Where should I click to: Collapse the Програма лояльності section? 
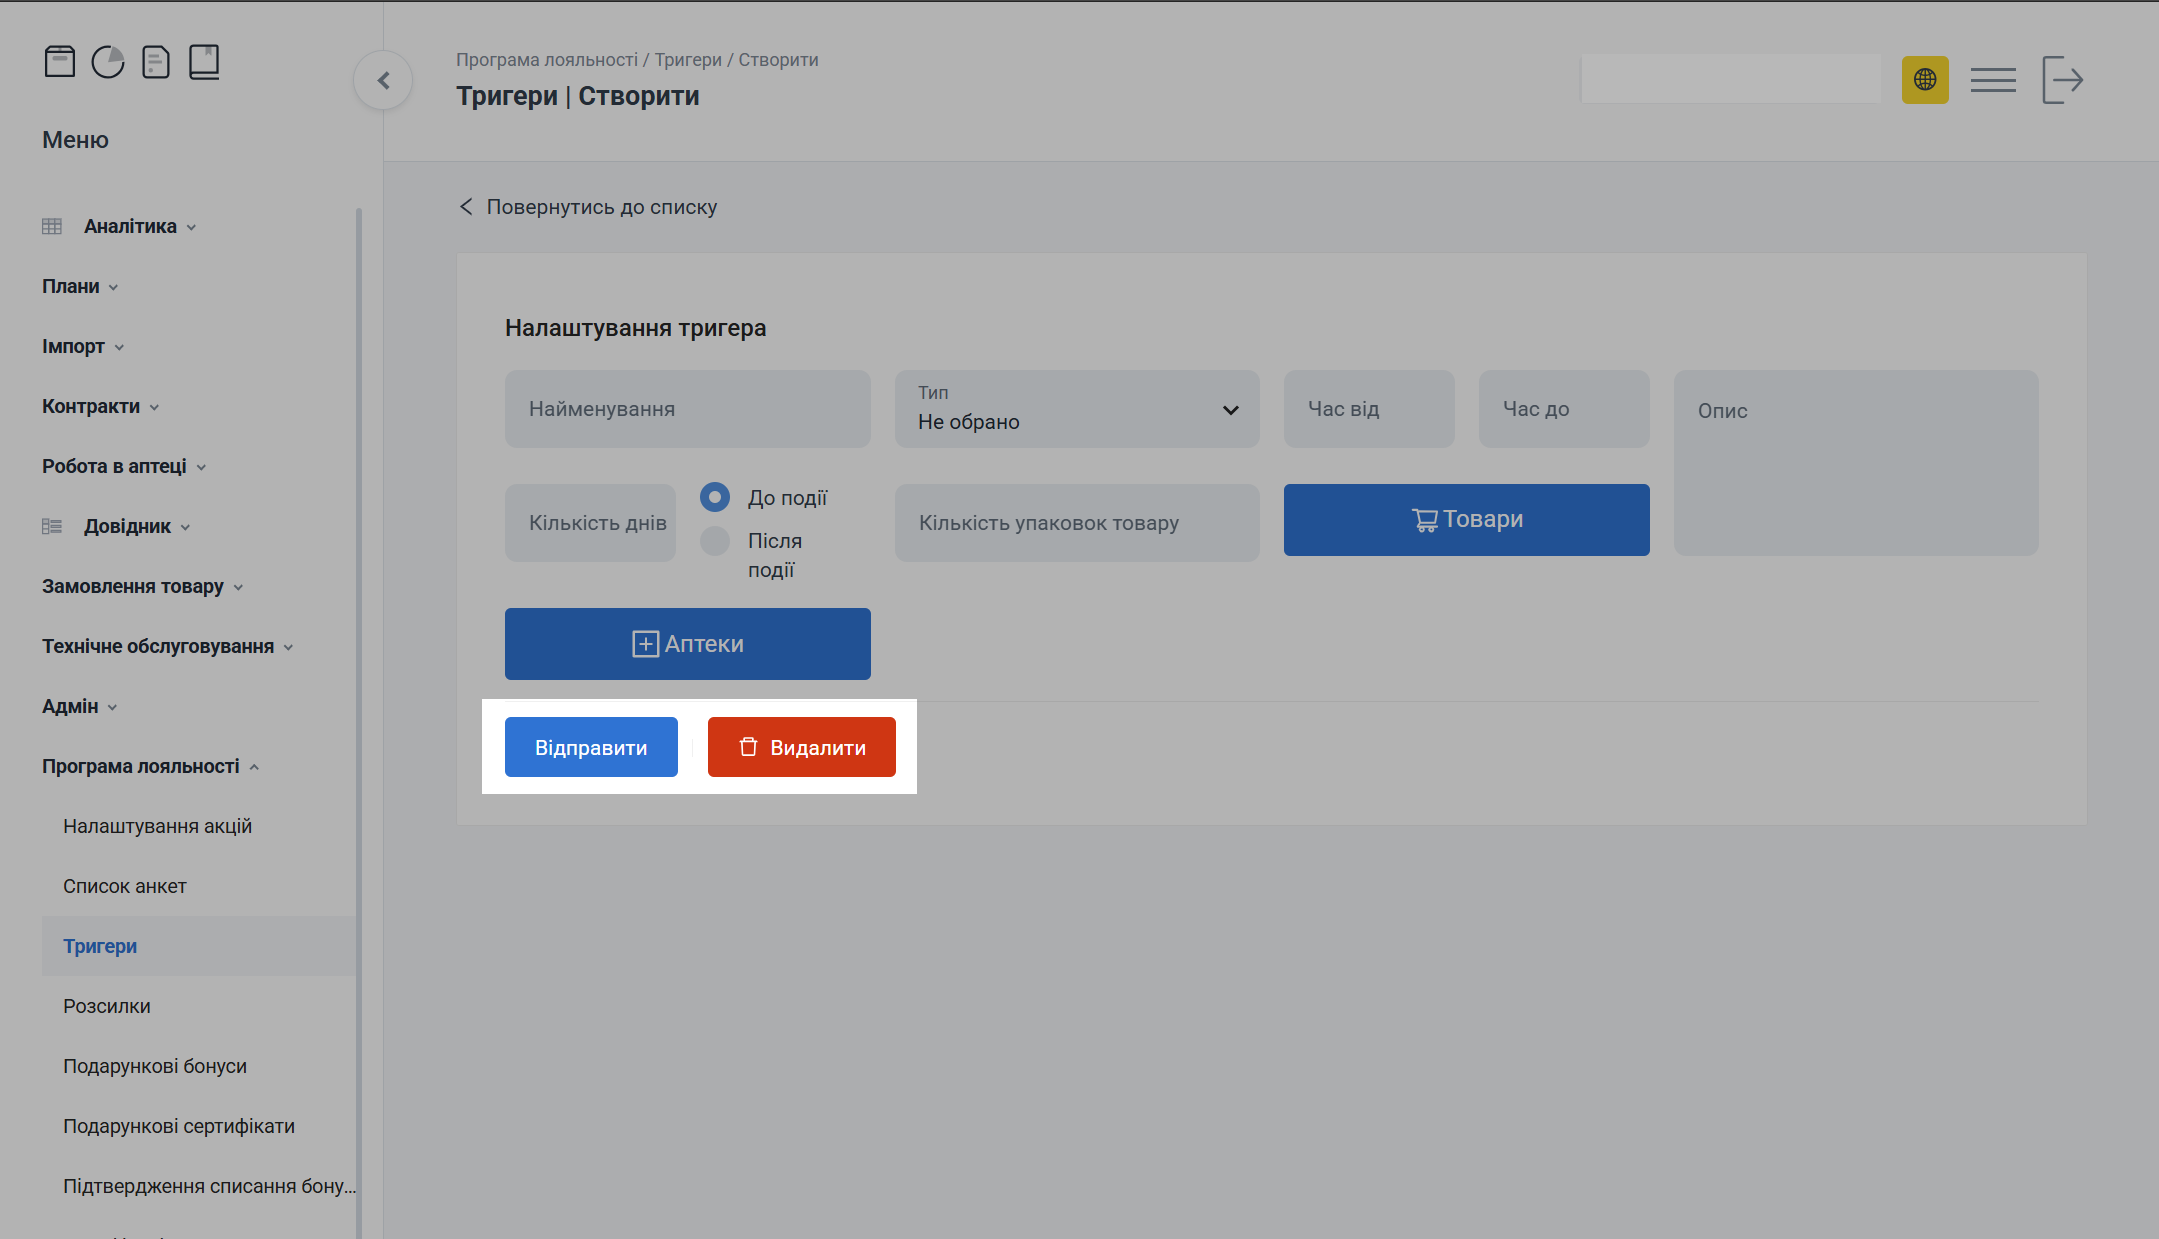141,767
